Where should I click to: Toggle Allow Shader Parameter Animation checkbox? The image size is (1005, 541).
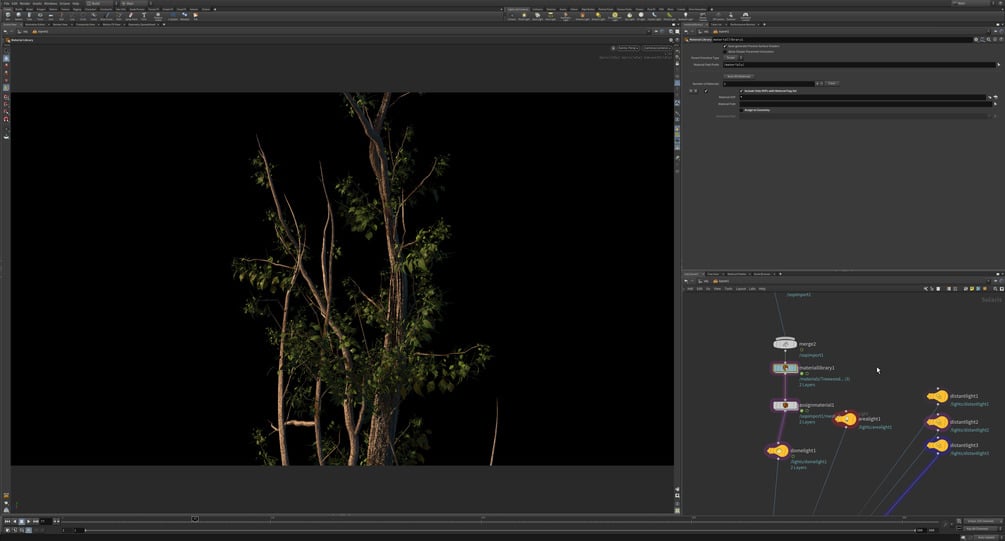tap(725, 51)
